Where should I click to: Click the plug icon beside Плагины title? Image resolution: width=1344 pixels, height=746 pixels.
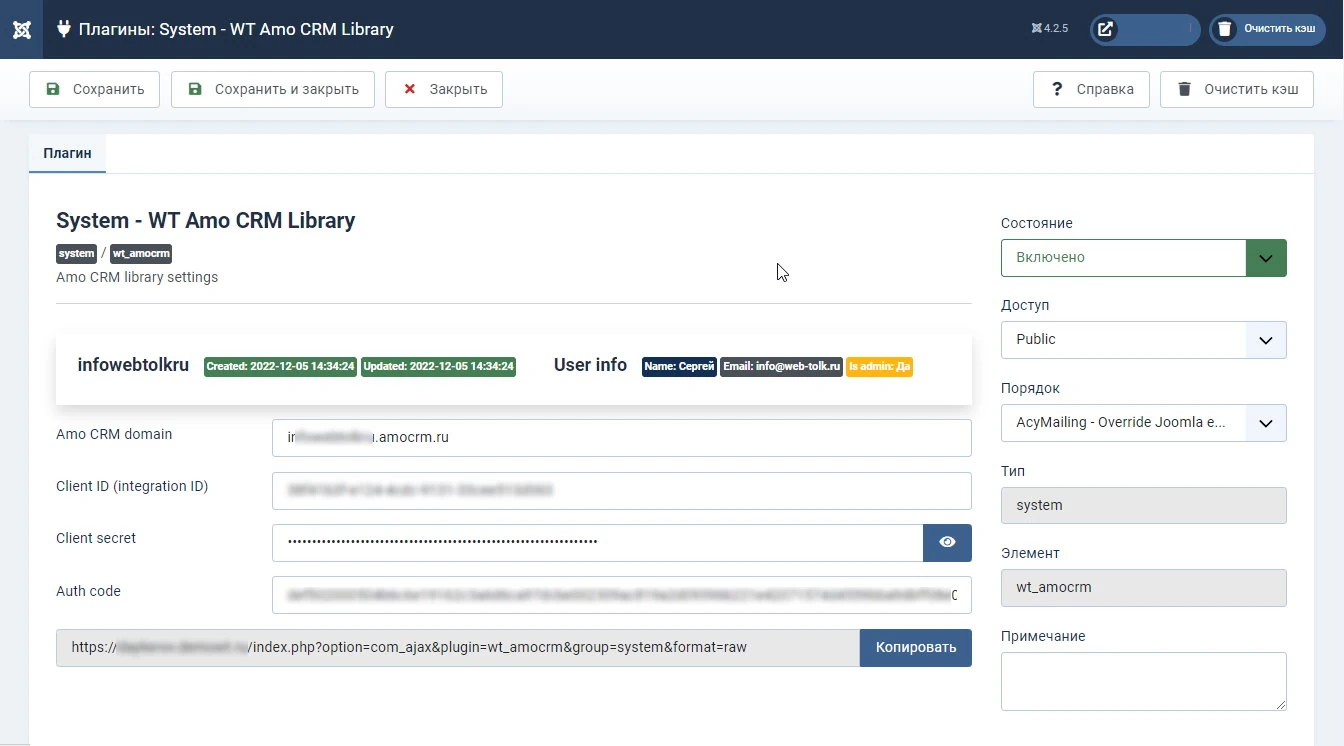64,29
